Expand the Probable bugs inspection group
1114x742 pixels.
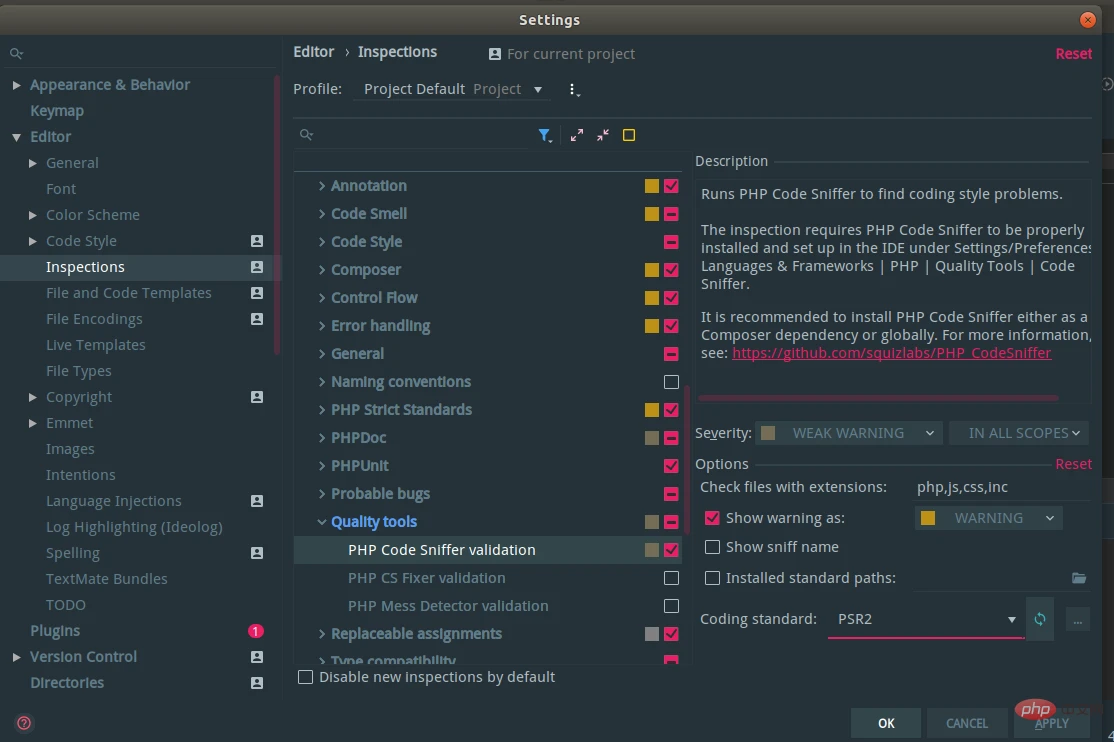[x=322, y=494]
